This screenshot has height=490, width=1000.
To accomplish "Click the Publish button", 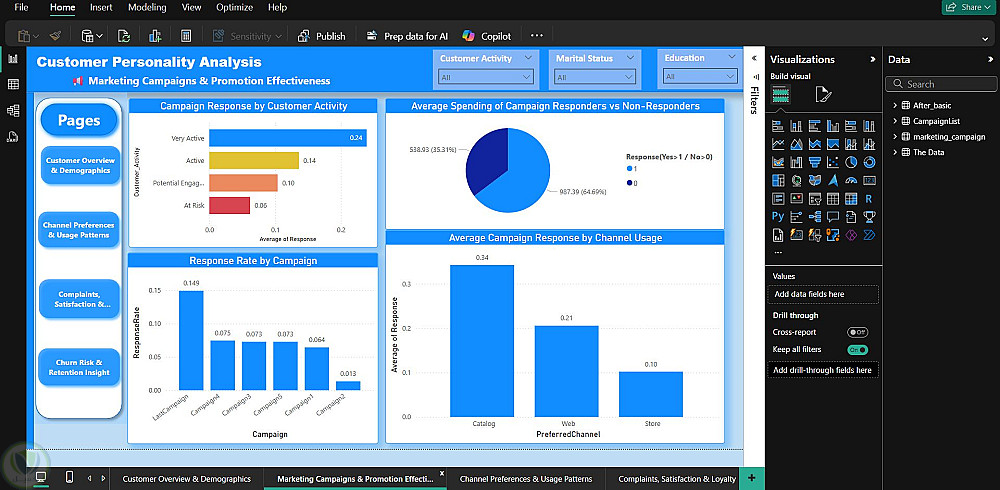I will point(322,36).
